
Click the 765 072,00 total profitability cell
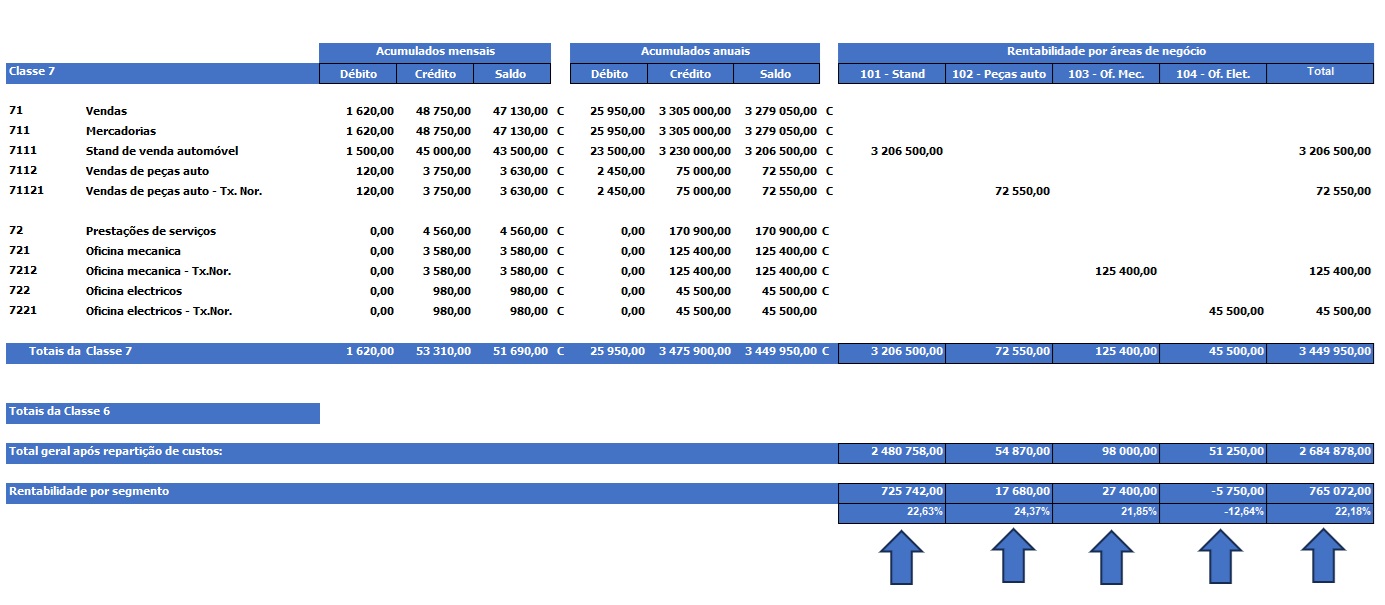(1320, 492)
